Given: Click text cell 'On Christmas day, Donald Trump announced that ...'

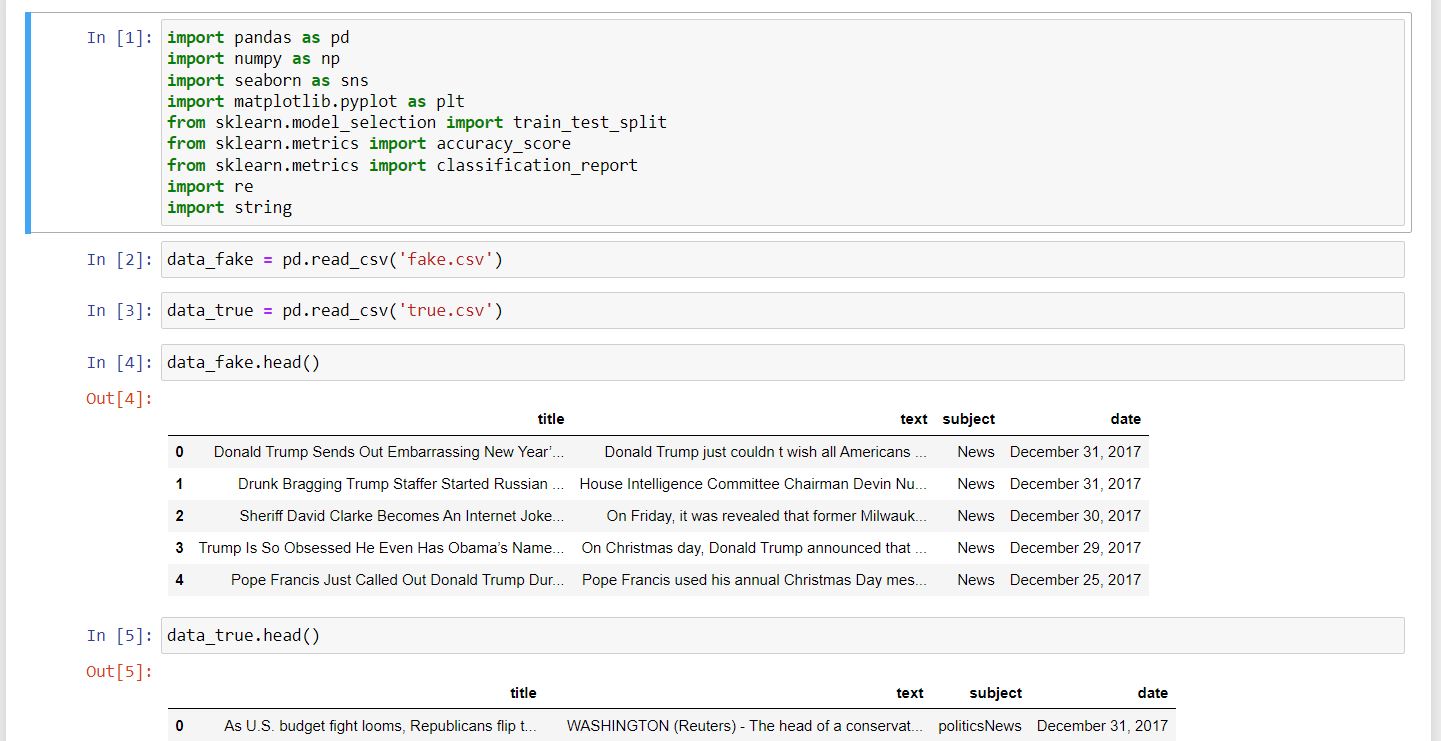Looking at the screenshot, I should click(754, 548).
